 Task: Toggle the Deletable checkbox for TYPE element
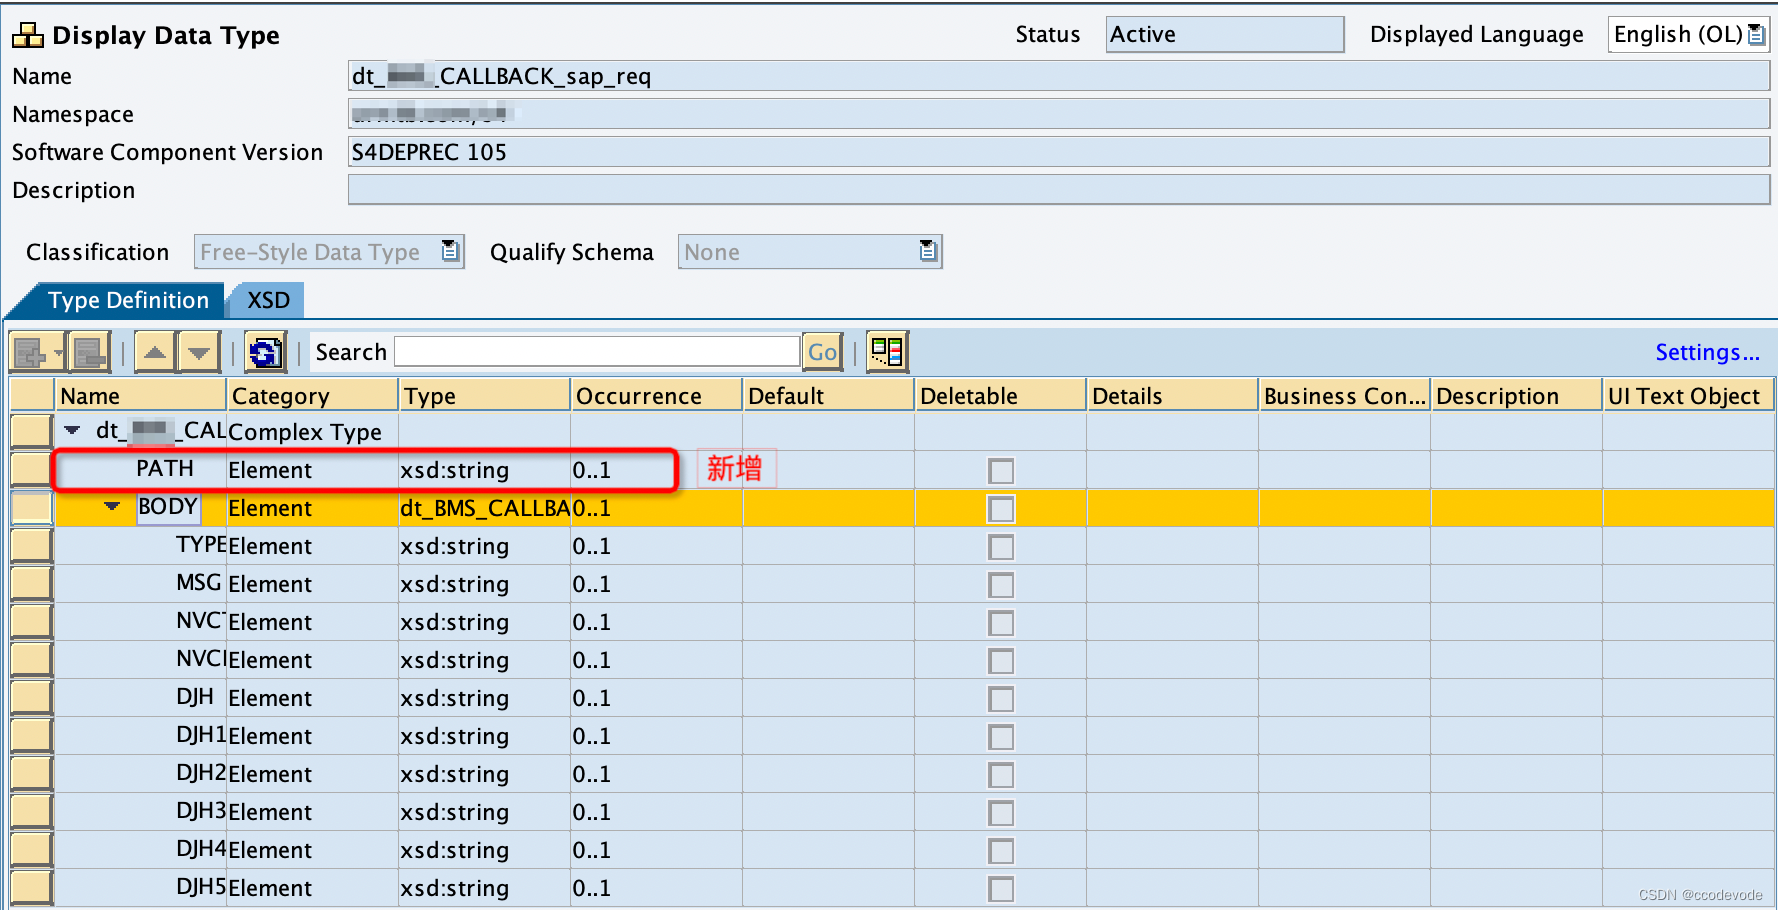(x=1000, y=546)
